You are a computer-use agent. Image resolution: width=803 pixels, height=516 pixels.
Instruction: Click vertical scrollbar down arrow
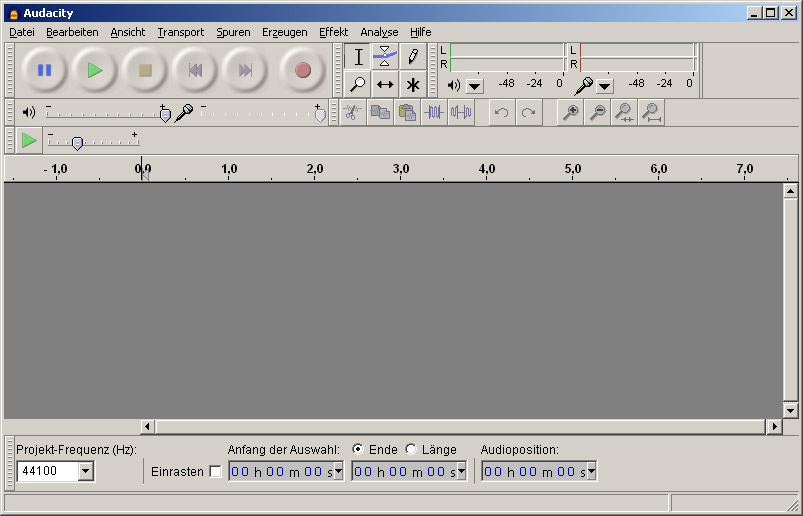[790, 410]
